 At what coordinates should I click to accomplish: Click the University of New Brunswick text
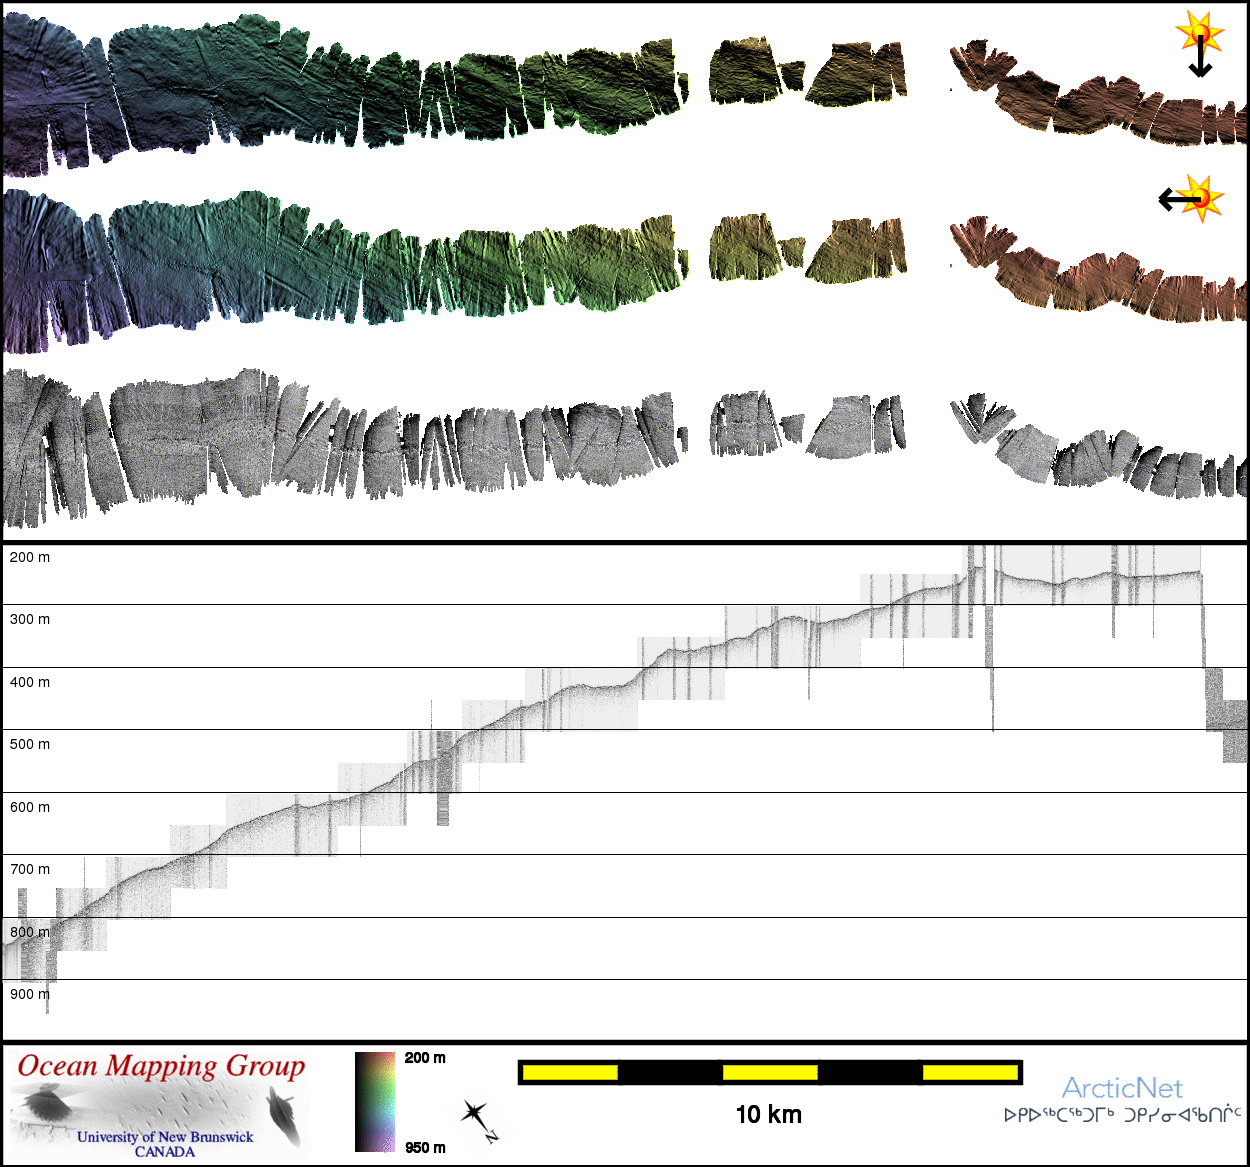[x=165, y=1137]
